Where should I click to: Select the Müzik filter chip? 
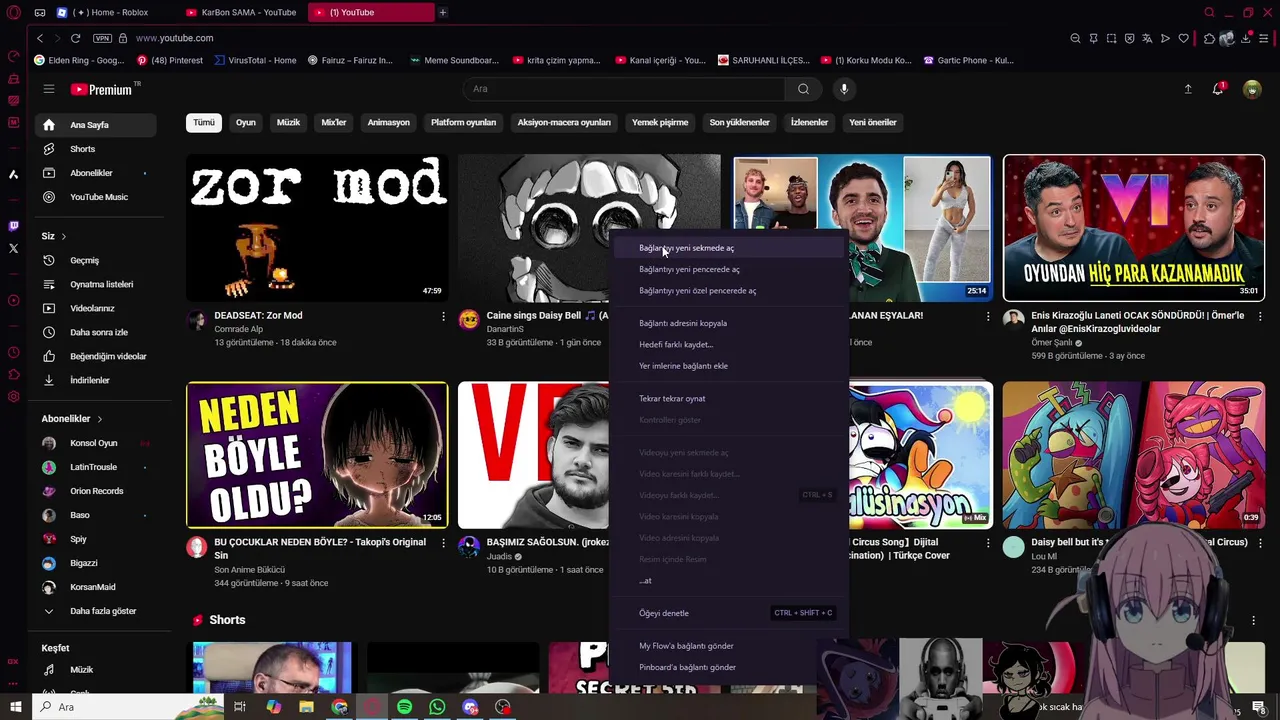point(288,122)
